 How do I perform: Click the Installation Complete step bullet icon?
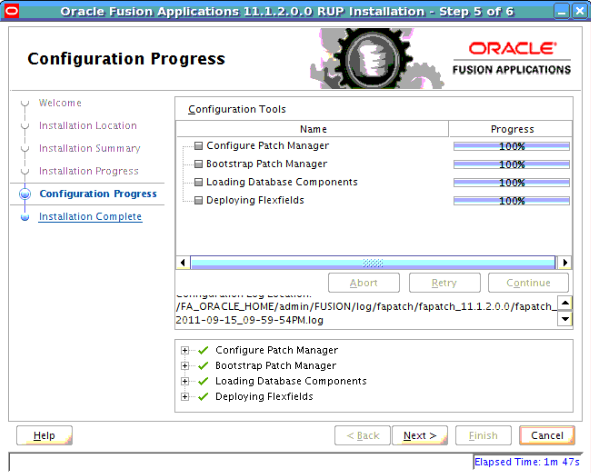(25, 217)
